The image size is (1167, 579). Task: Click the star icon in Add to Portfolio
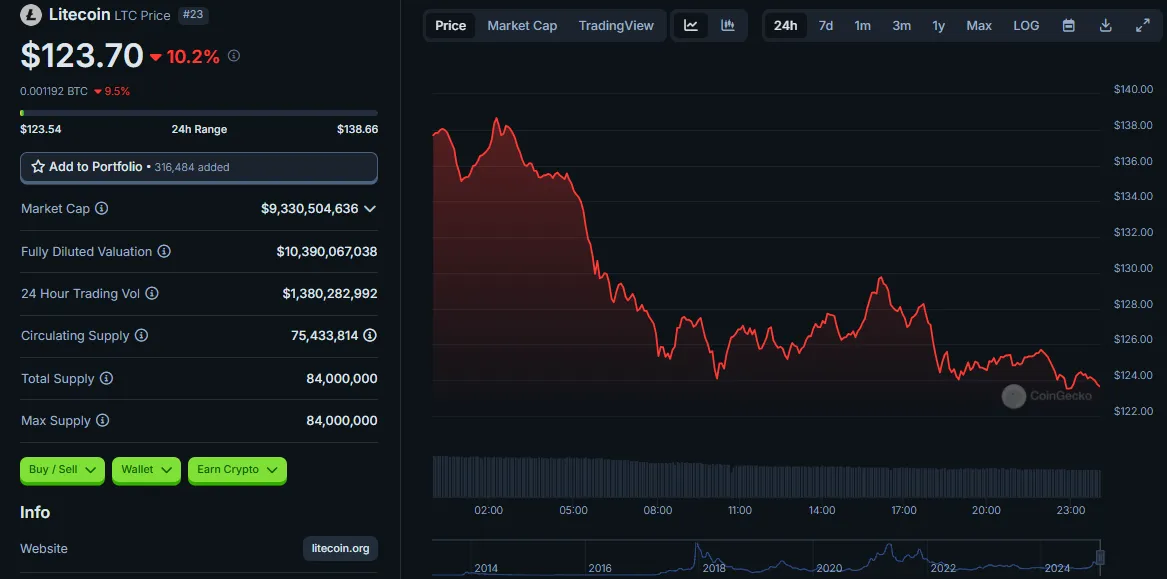pos(38,167)
